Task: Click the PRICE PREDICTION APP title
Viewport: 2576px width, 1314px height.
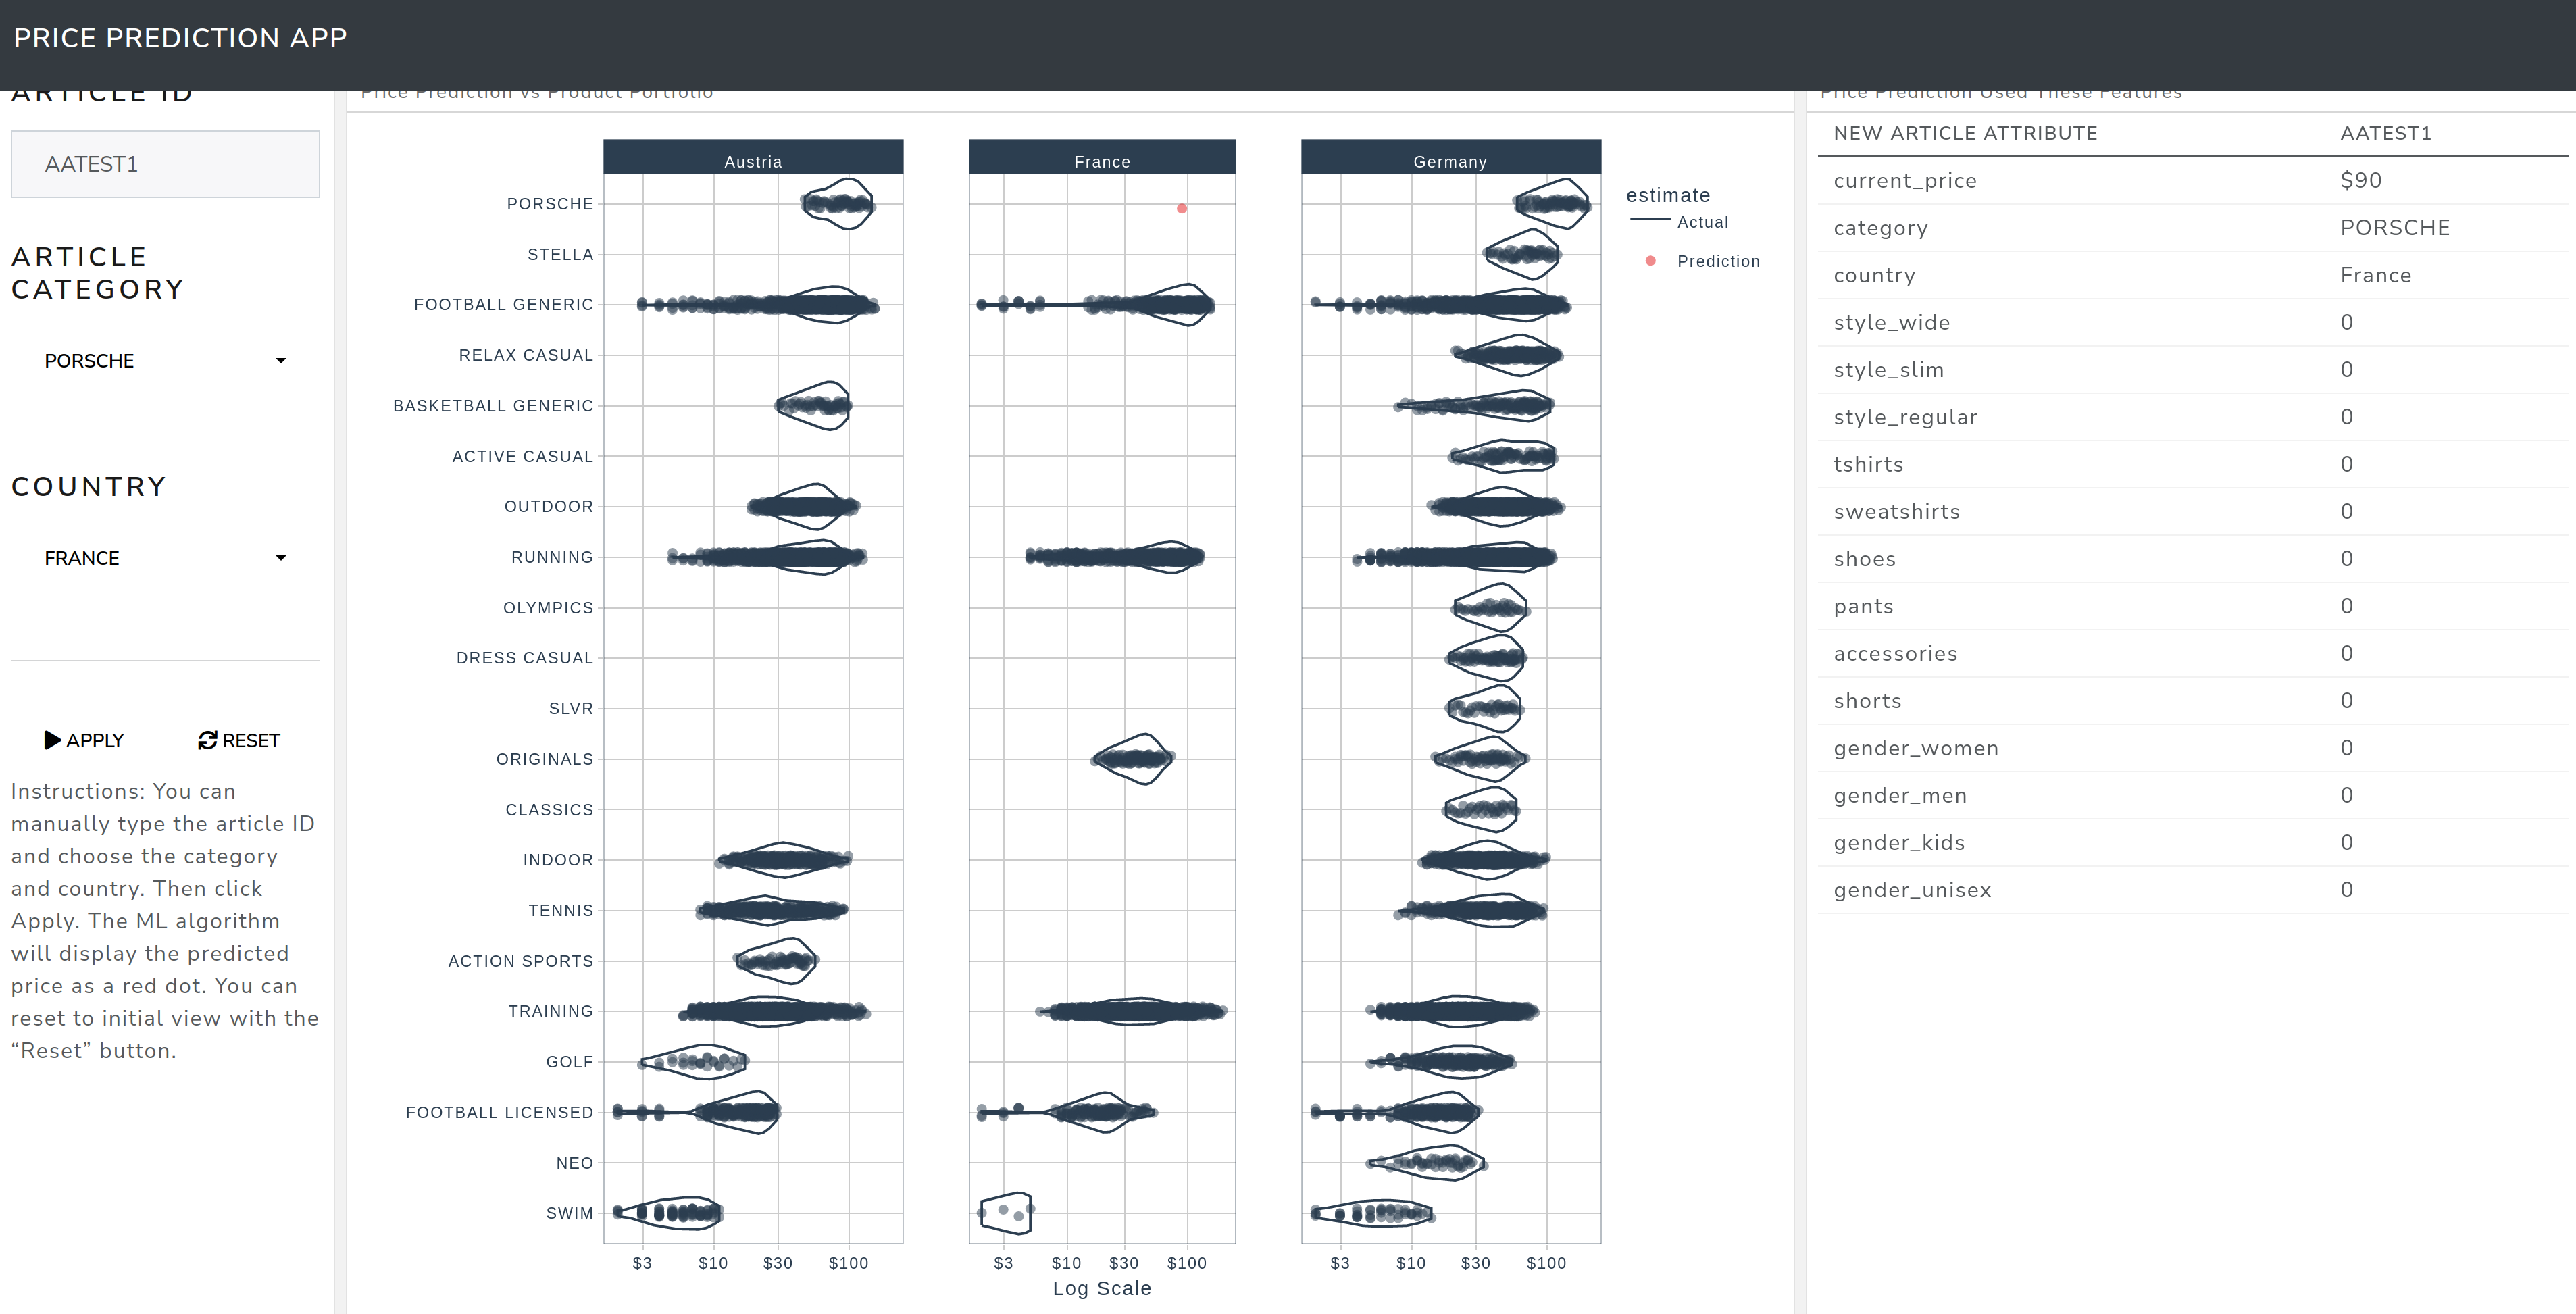Action: [x=180, y=38]
